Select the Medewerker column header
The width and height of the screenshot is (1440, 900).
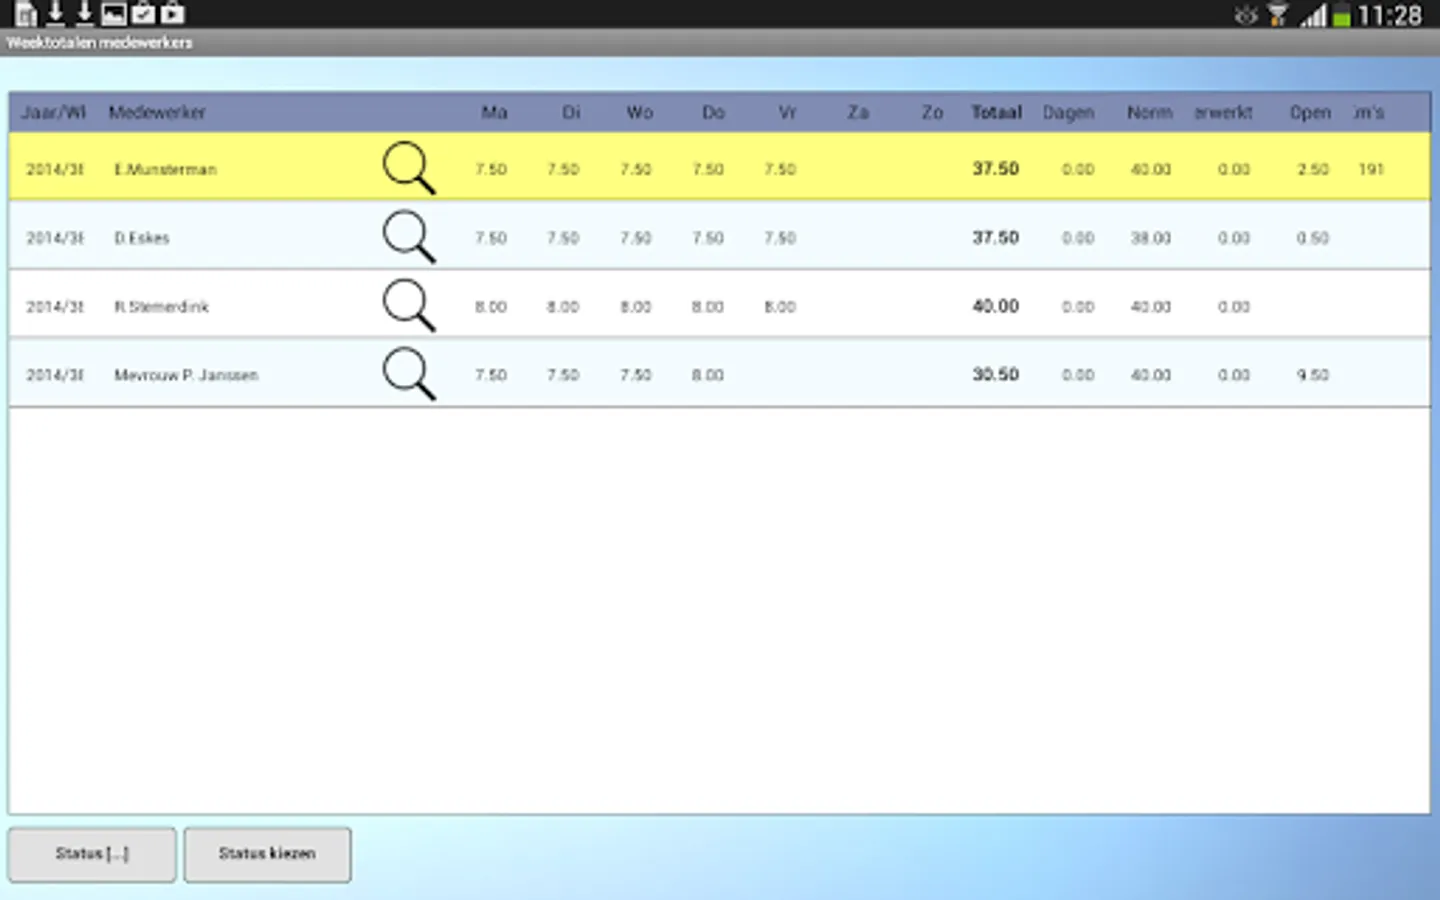[157, 112]
